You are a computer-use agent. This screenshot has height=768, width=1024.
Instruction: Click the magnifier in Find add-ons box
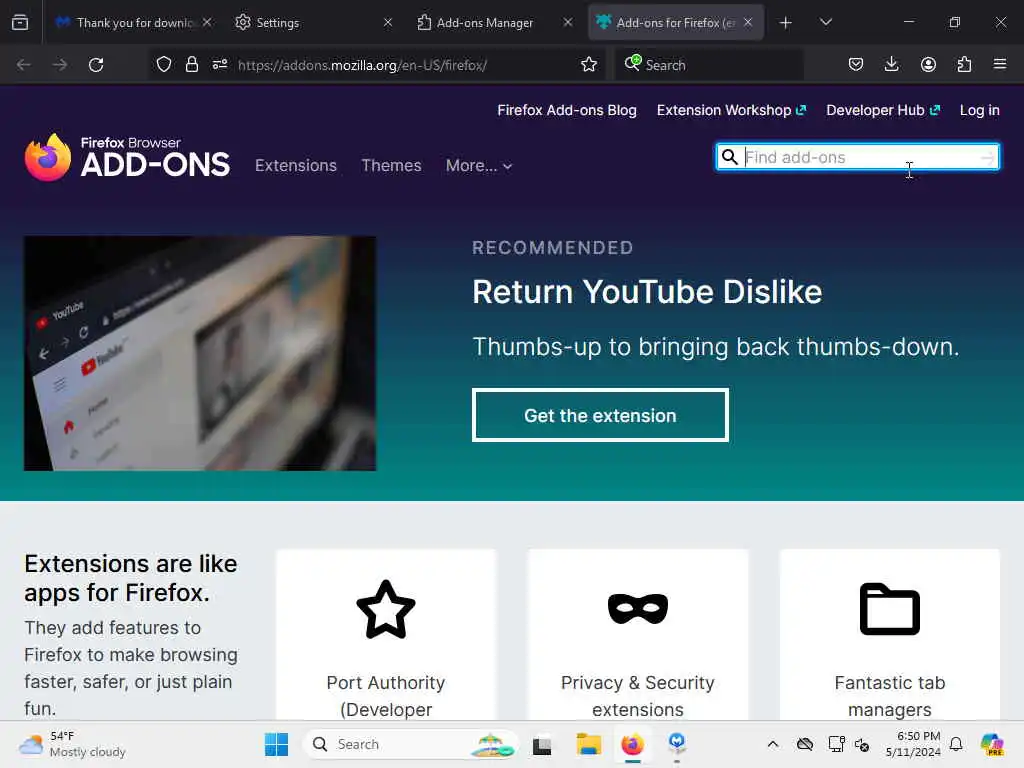(x=729, y=157)
